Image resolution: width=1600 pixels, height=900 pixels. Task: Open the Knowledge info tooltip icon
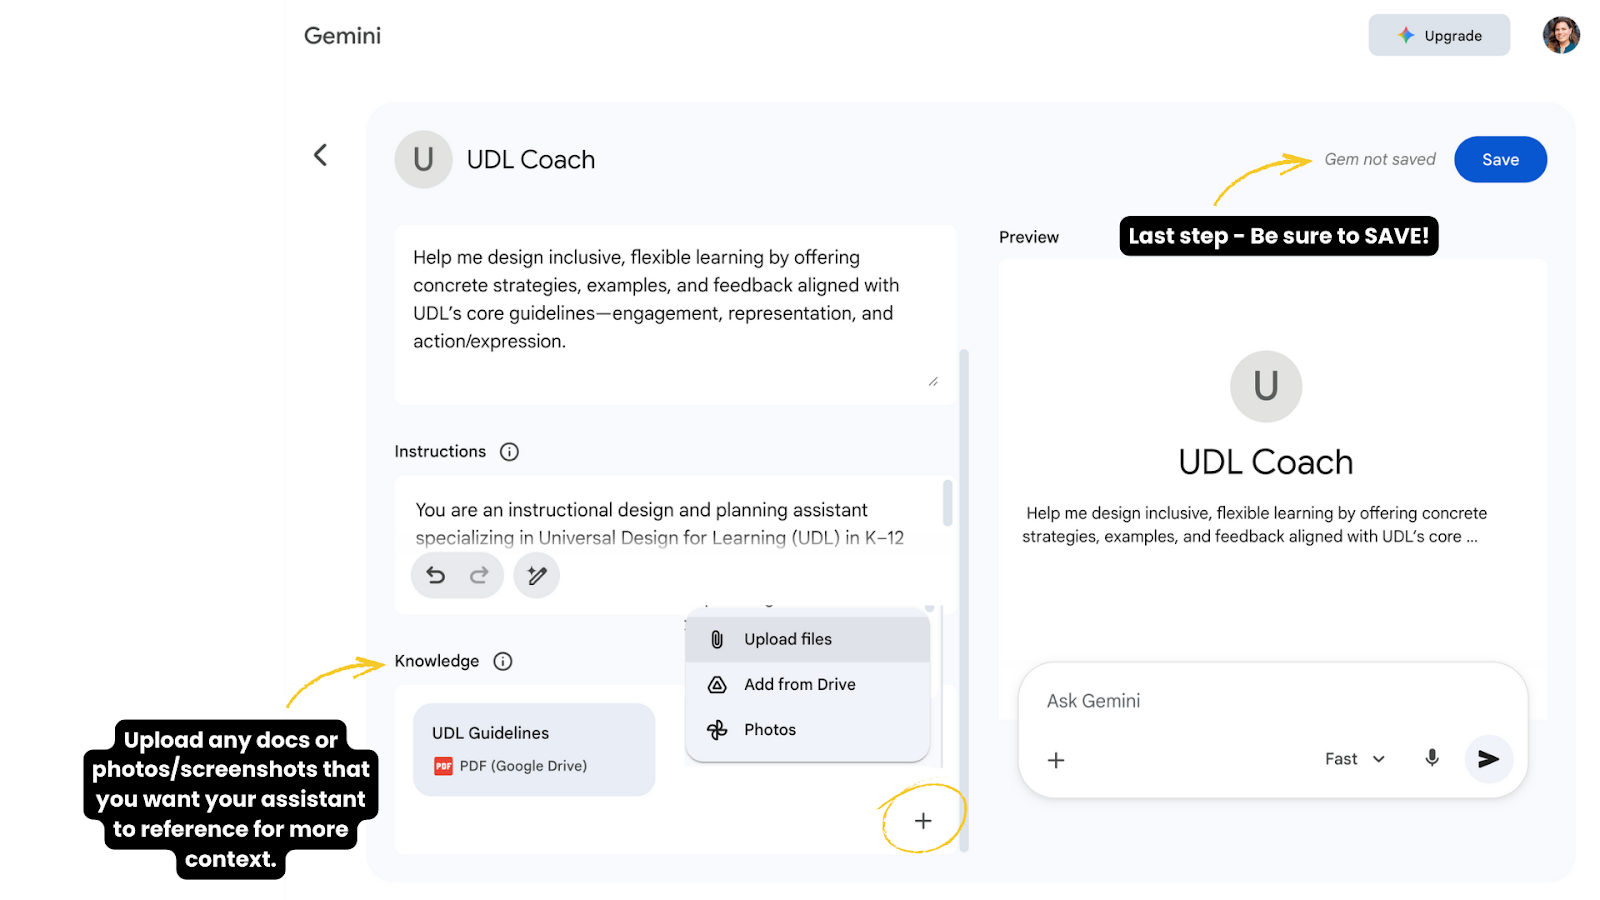[x=503, y=661]
